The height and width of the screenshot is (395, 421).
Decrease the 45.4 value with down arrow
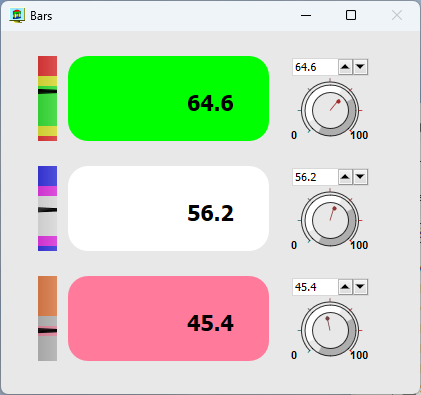click(360, 287)
